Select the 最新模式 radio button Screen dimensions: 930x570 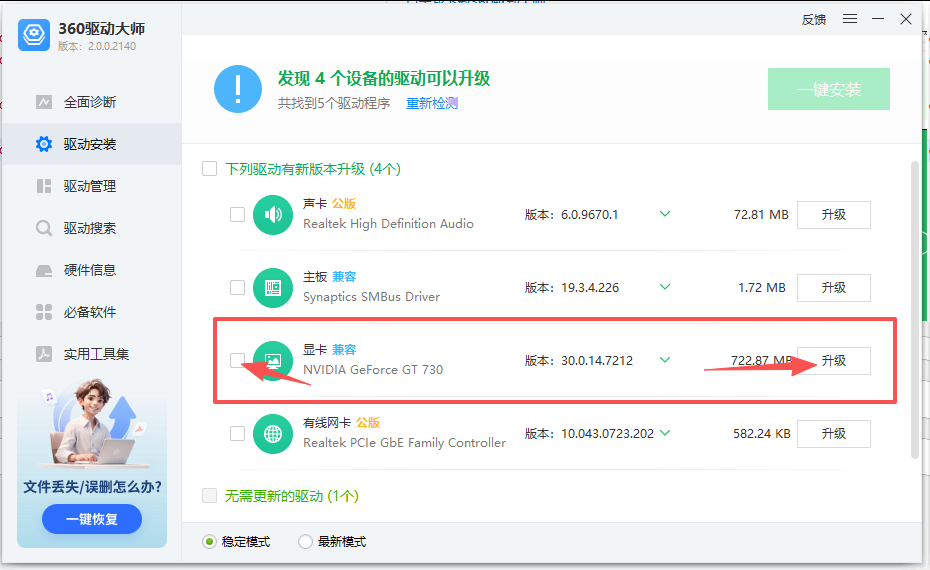[x=305, y=542]
